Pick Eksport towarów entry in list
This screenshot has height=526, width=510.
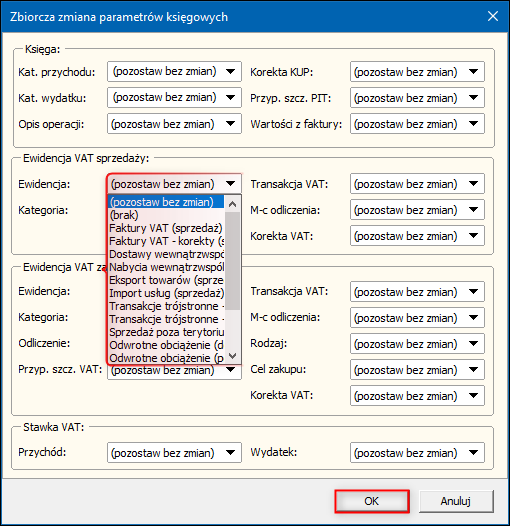(167, 280)
